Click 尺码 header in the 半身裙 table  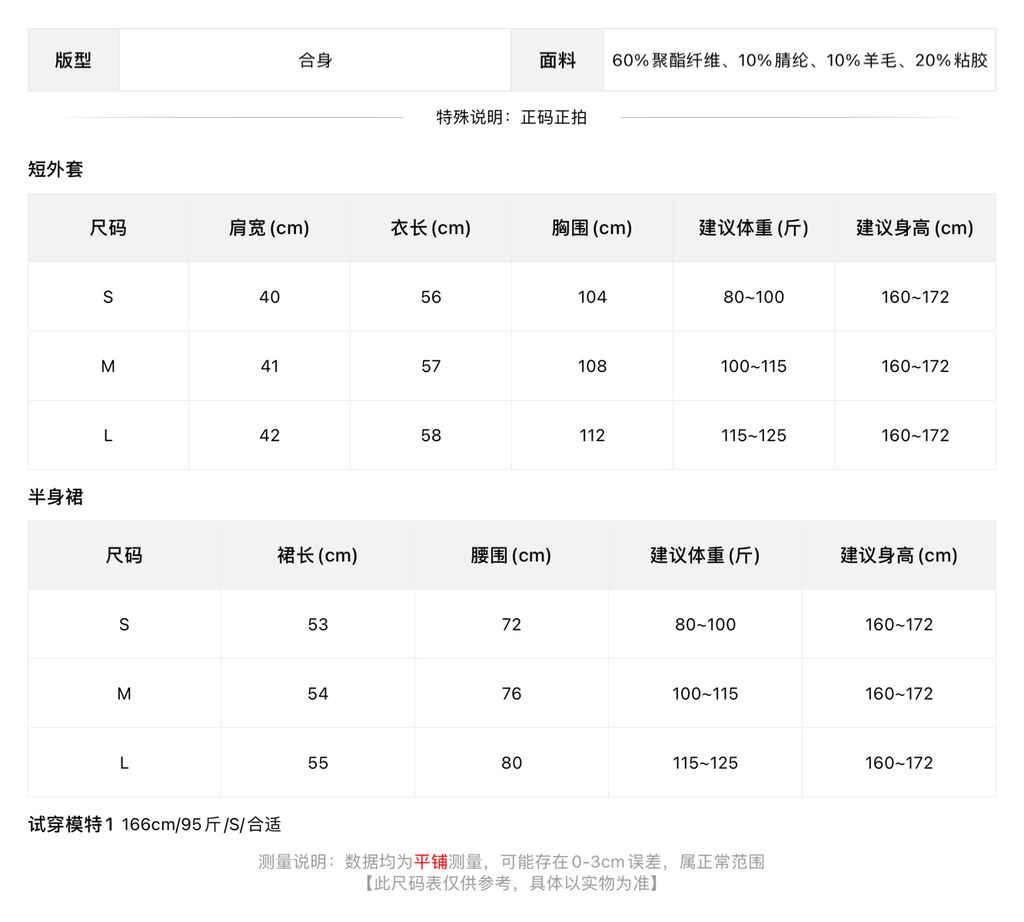point(123,556)
